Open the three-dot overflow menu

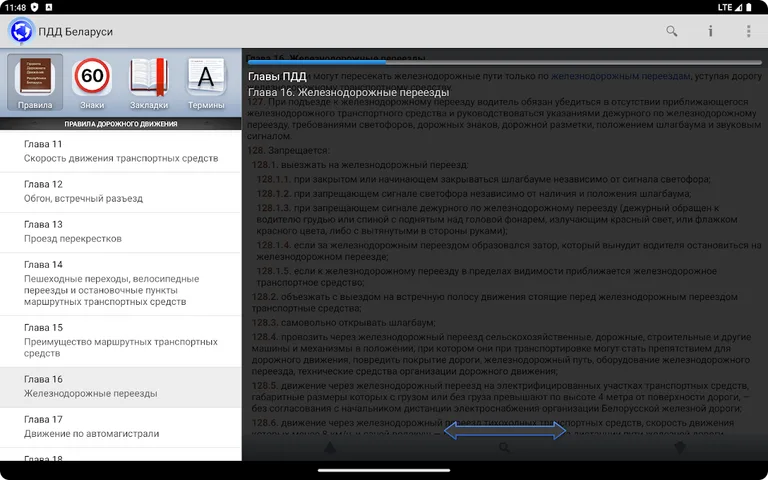[748, 31]
